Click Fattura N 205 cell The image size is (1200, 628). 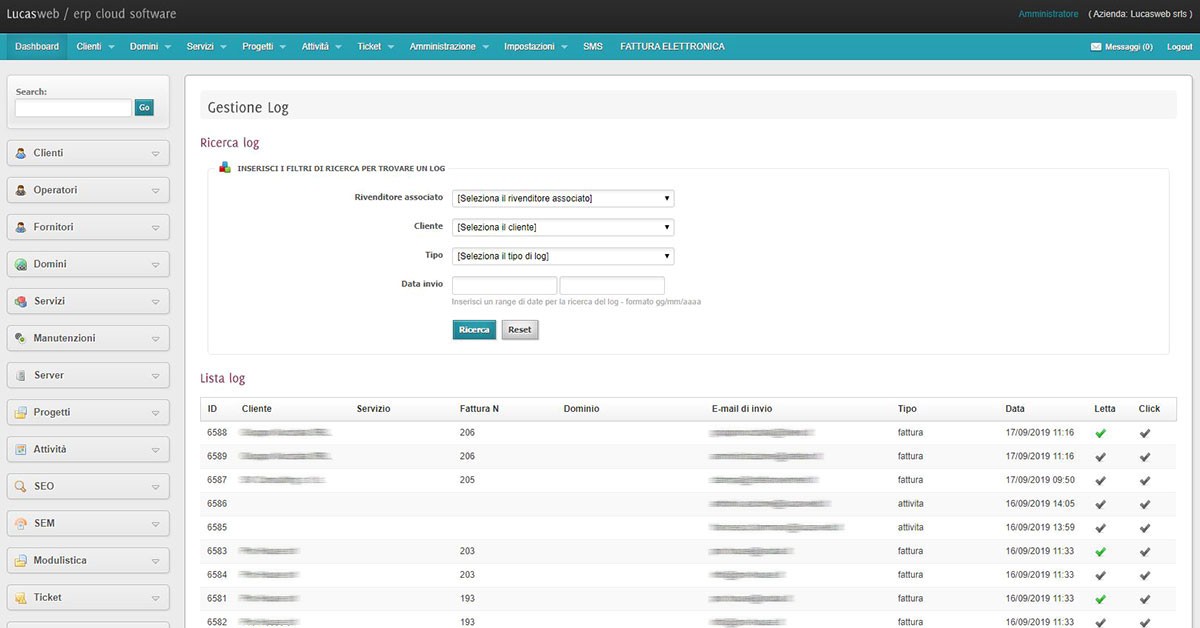[467, 480]
